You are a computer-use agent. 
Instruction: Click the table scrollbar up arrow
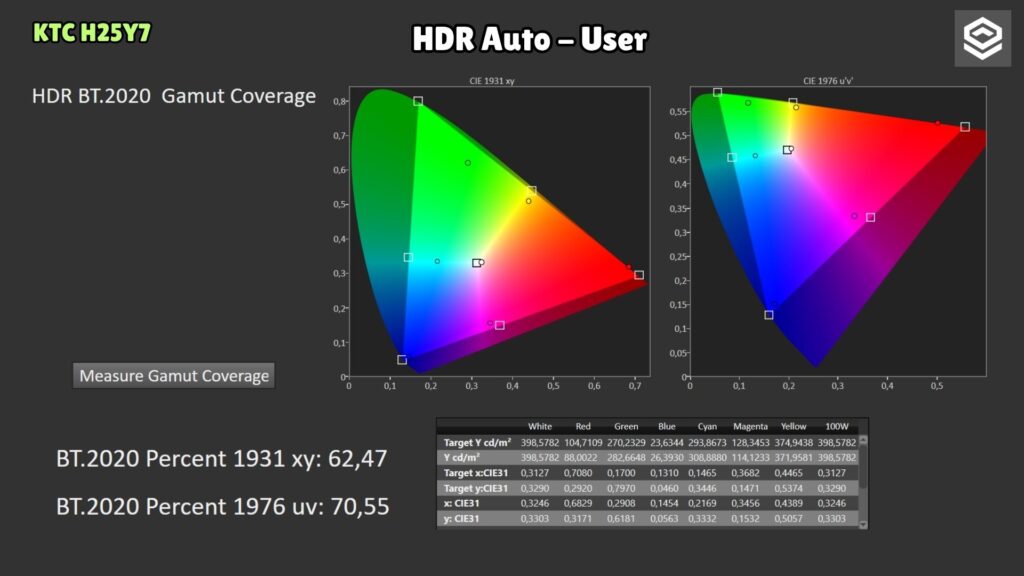pyautogui.click(x=863, y=441)
